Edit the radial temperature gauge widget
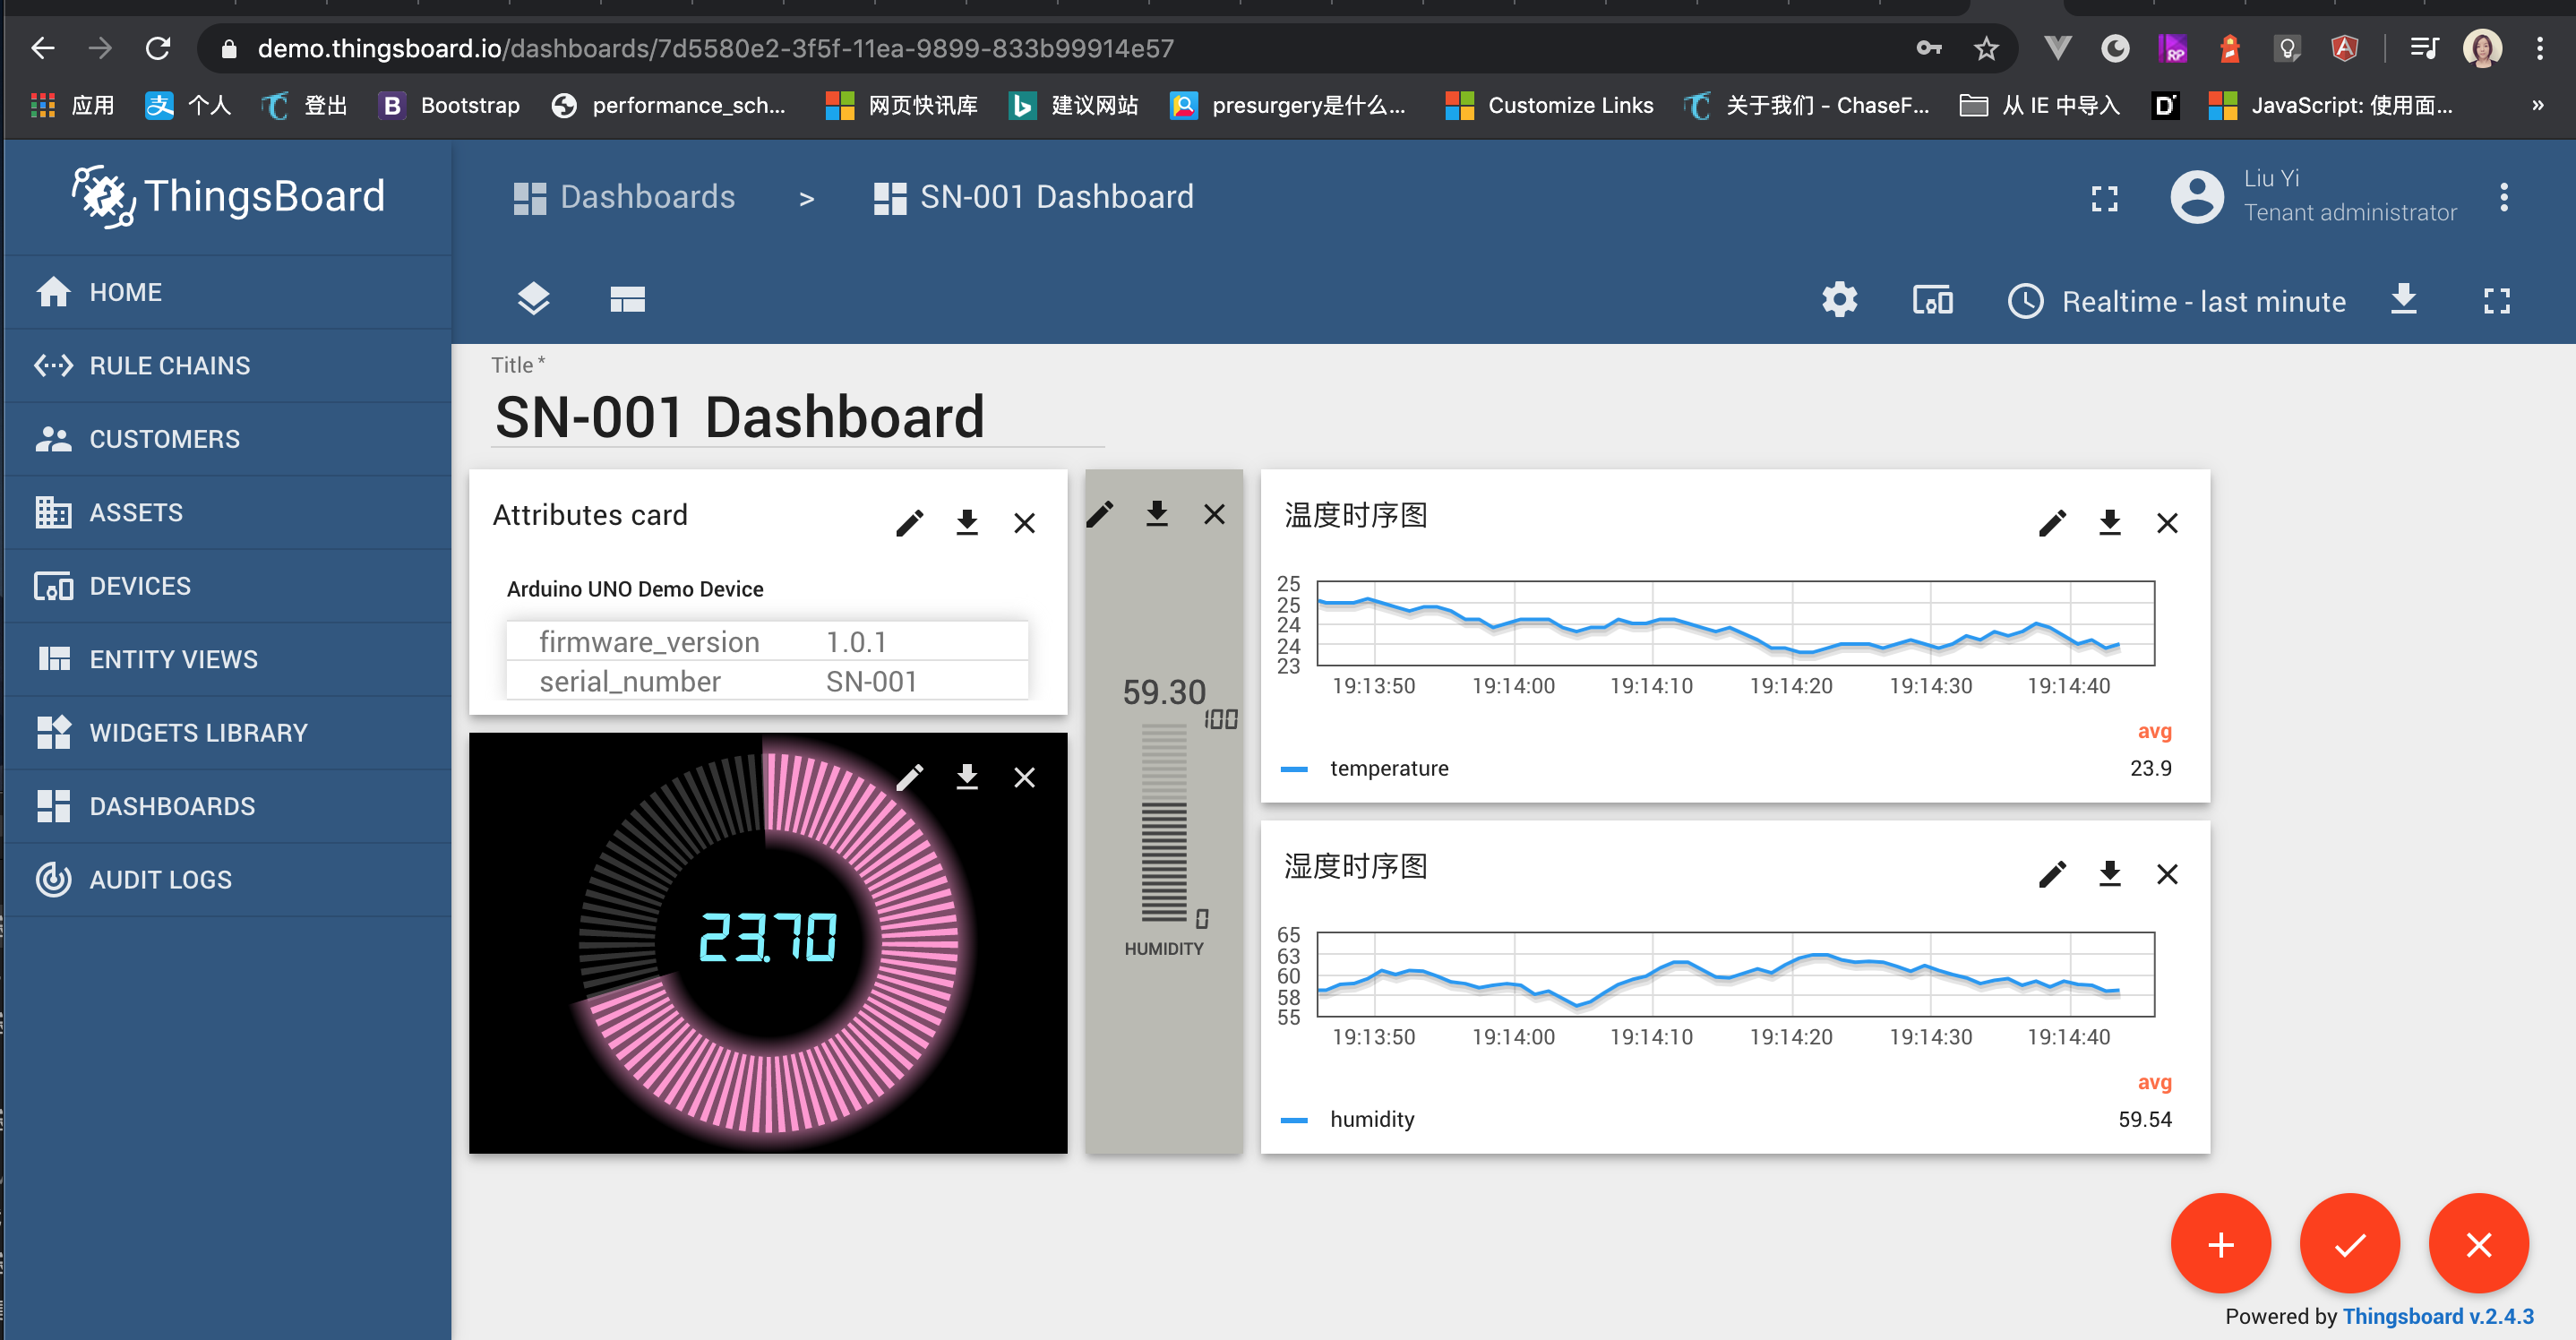Screen dimensions: 2576x1340 point(909,777)
